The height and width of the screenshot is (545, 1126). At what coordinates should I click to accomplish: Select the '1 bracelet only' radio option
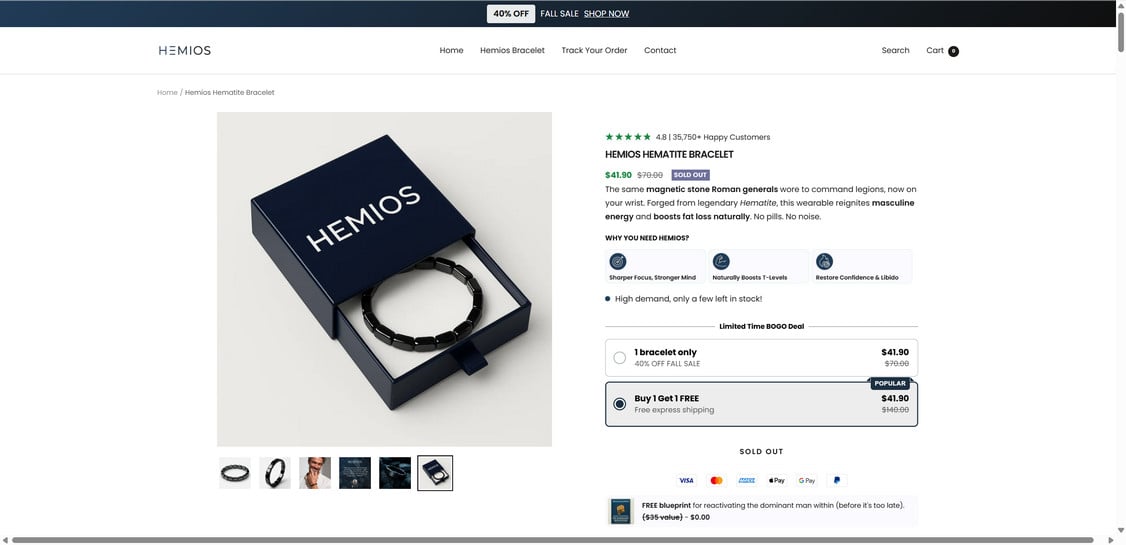(x=620, y=357)
